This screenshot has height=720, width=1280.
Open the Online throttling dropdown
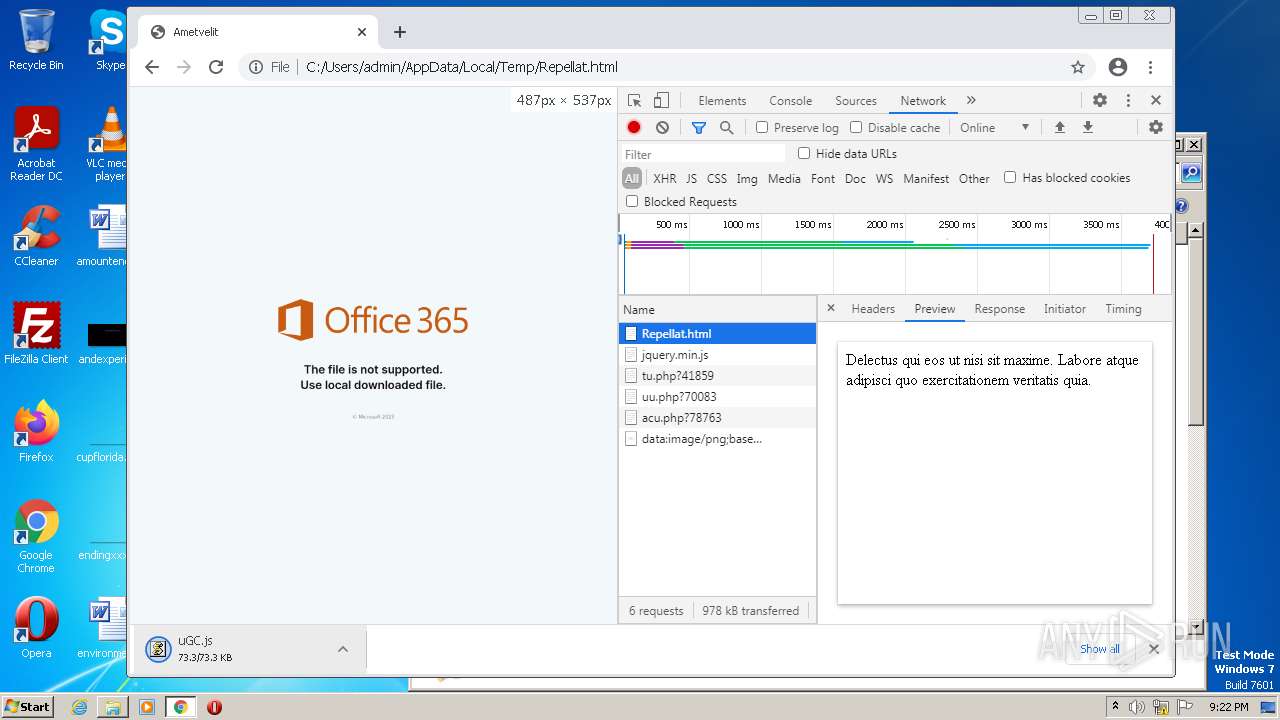click(x=994, y=127)
